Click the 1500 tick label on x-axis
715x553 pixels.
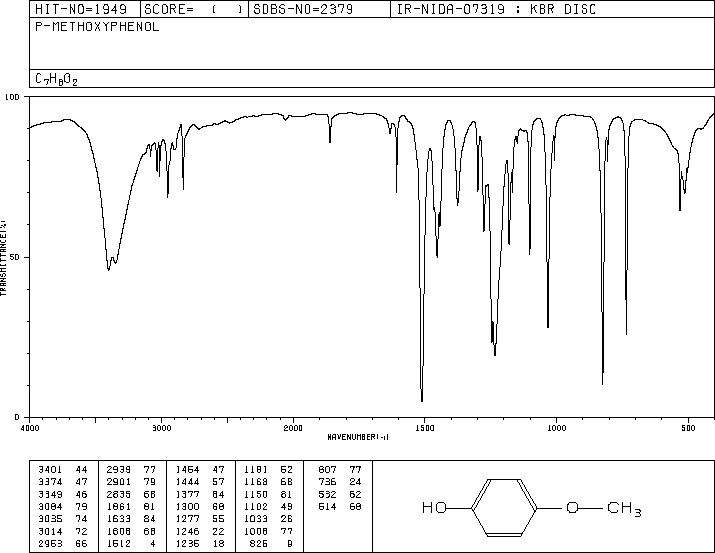tap(425, 428)
